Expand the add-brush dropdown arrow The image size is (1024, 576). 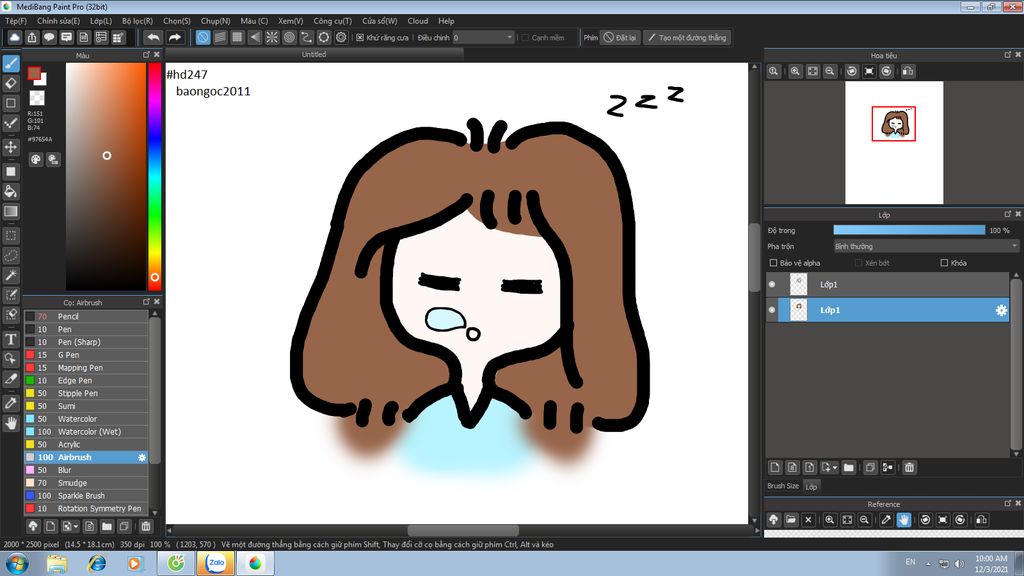pyautogui.click(x=70, y=526)
